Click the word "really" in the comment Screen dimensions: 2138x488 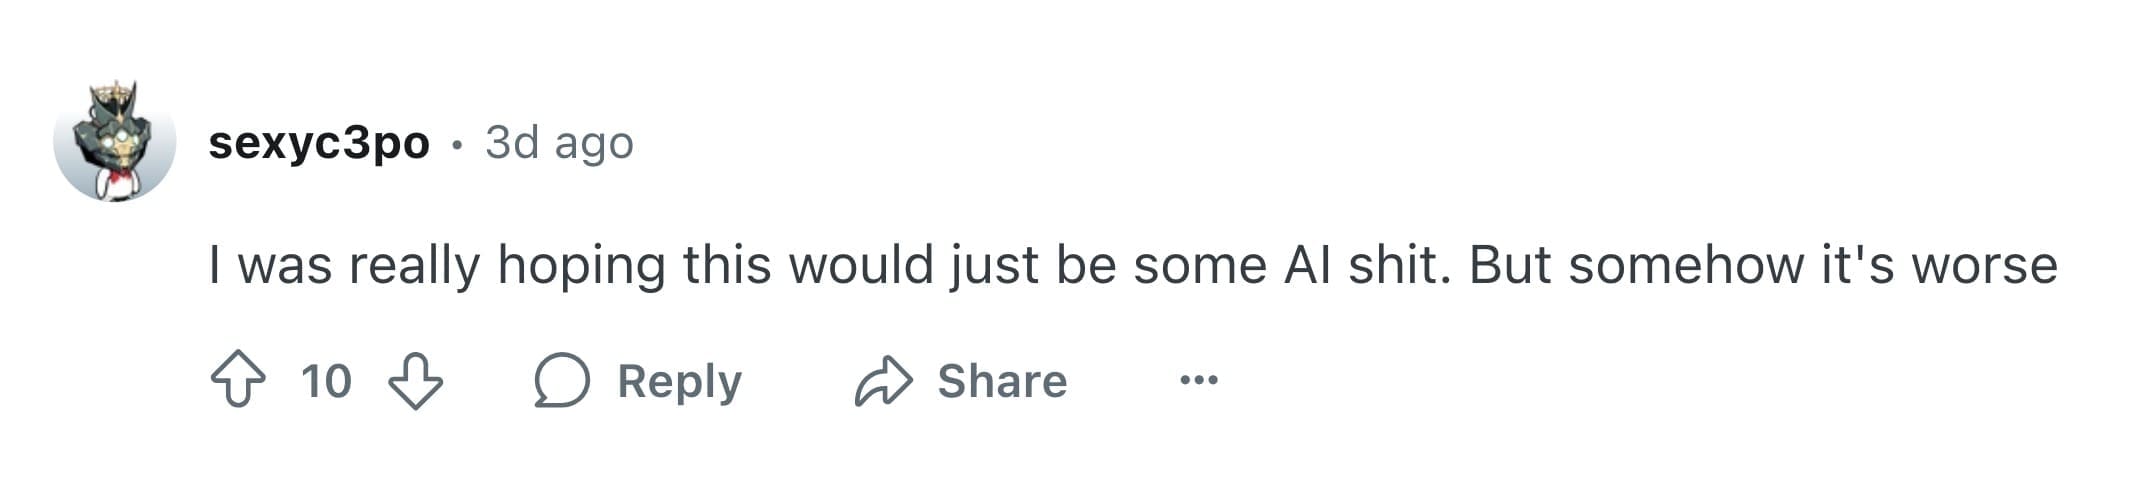tap(414, 267)
